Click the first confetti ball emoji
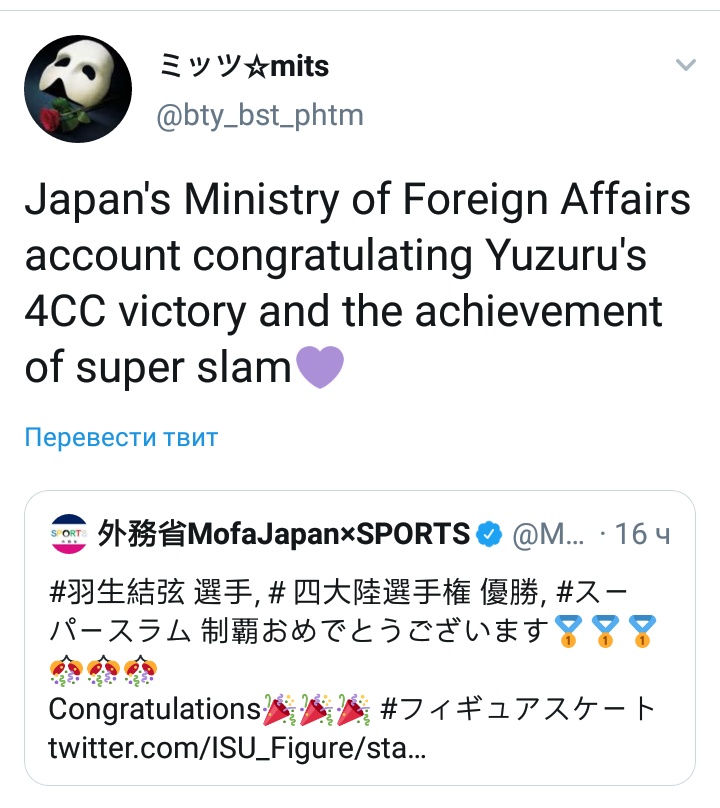 click(x=66, y=670)
